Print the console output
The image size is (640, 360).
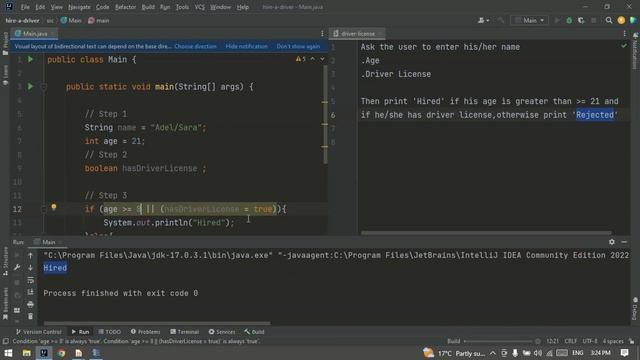30,304
